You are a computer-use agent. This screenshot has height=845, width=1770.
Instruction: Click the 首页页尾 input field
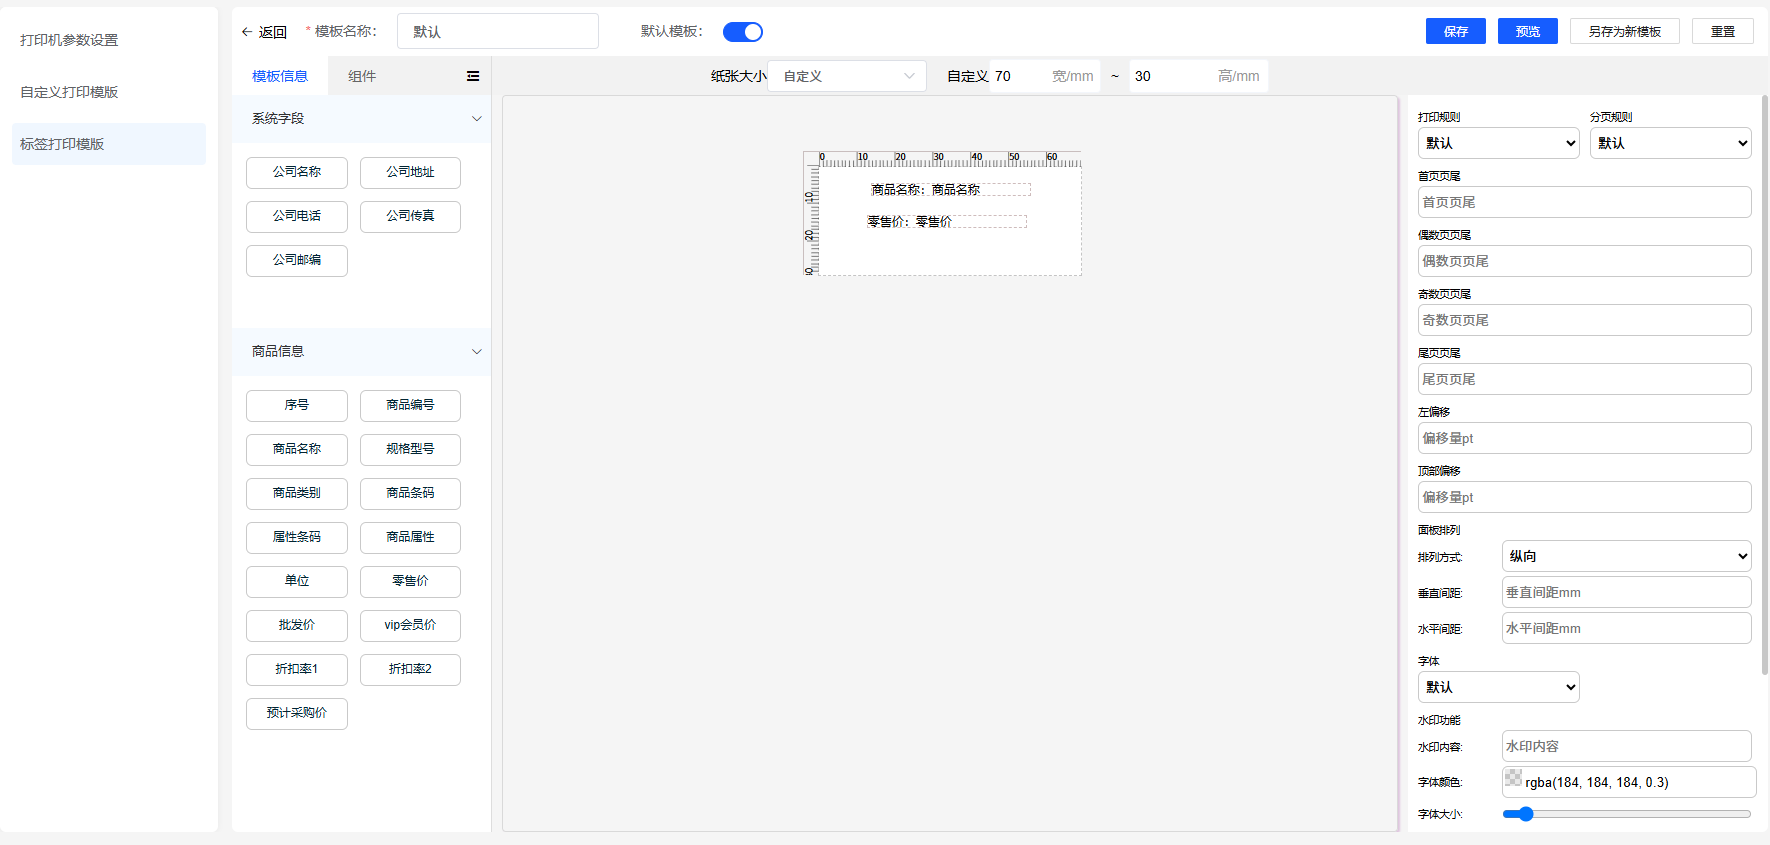click(x=1584, y=202)
